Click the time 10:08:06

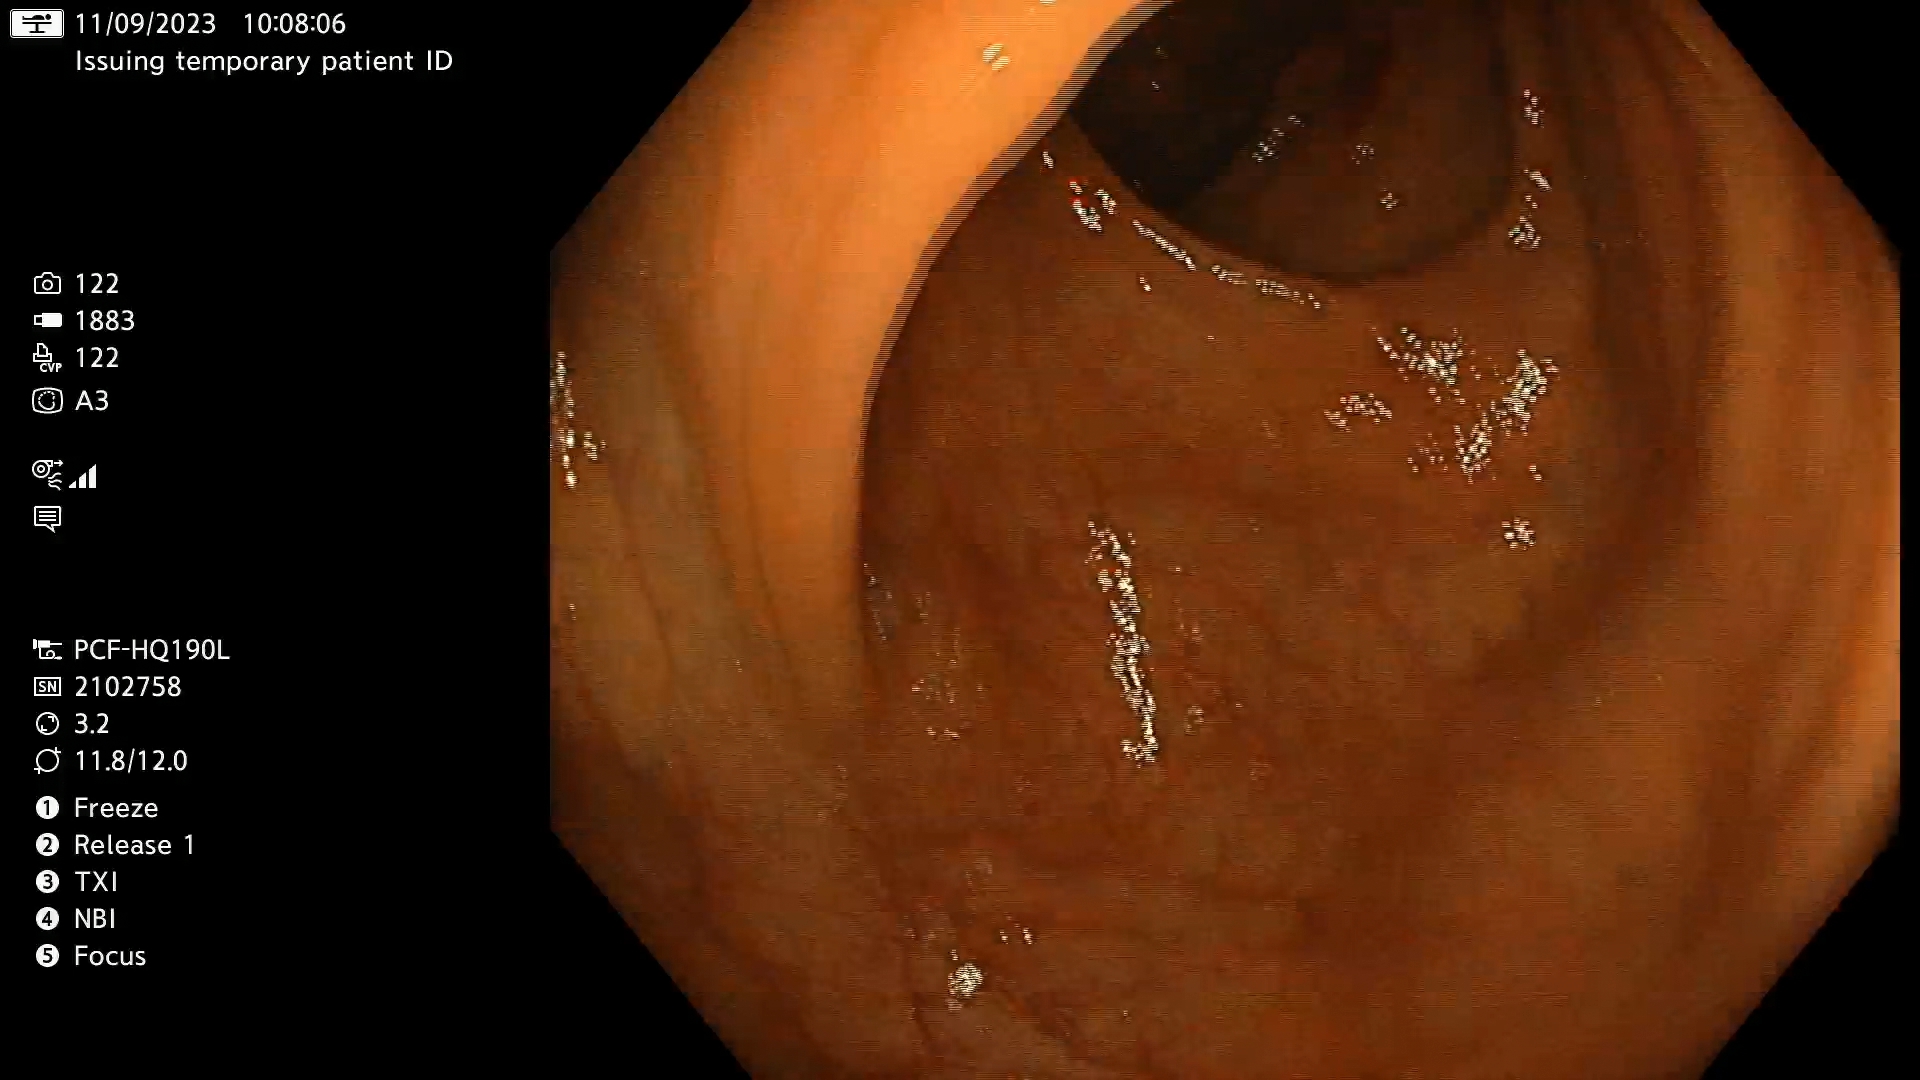[294, 23]
